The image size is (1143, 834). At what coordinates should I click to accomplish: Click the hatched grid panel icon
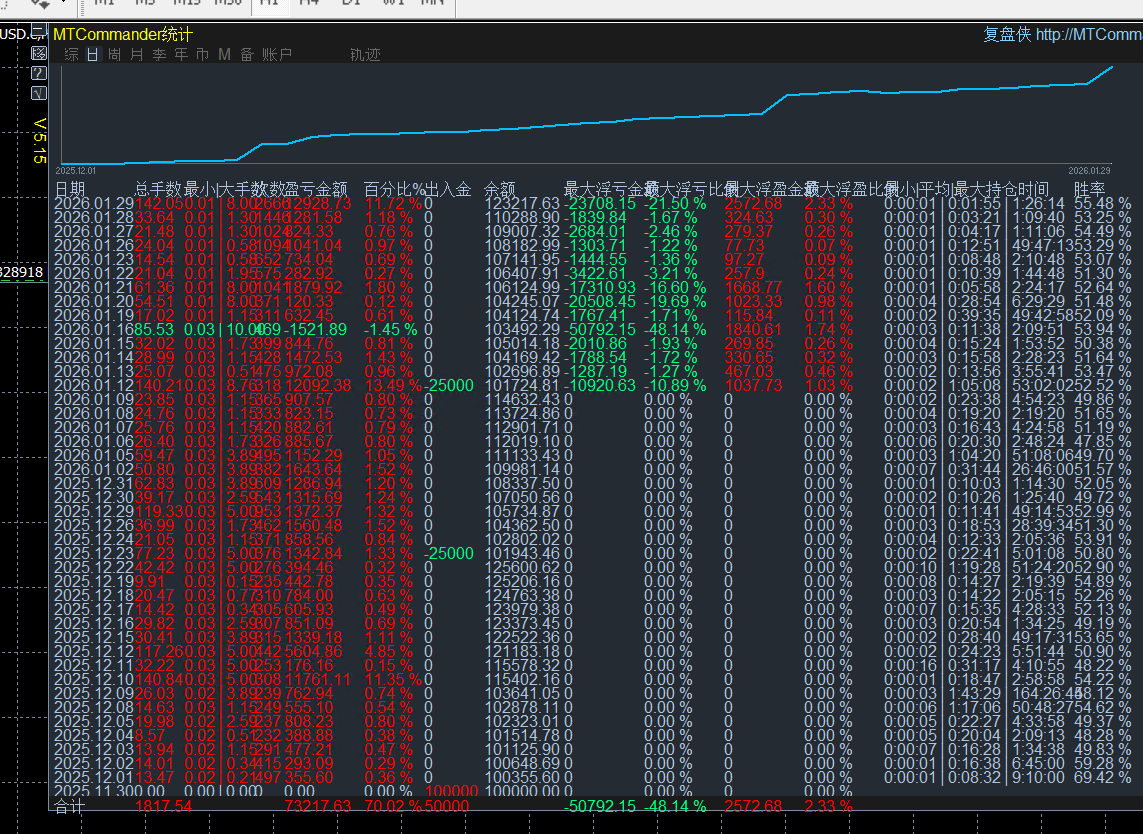pos(39,52)
